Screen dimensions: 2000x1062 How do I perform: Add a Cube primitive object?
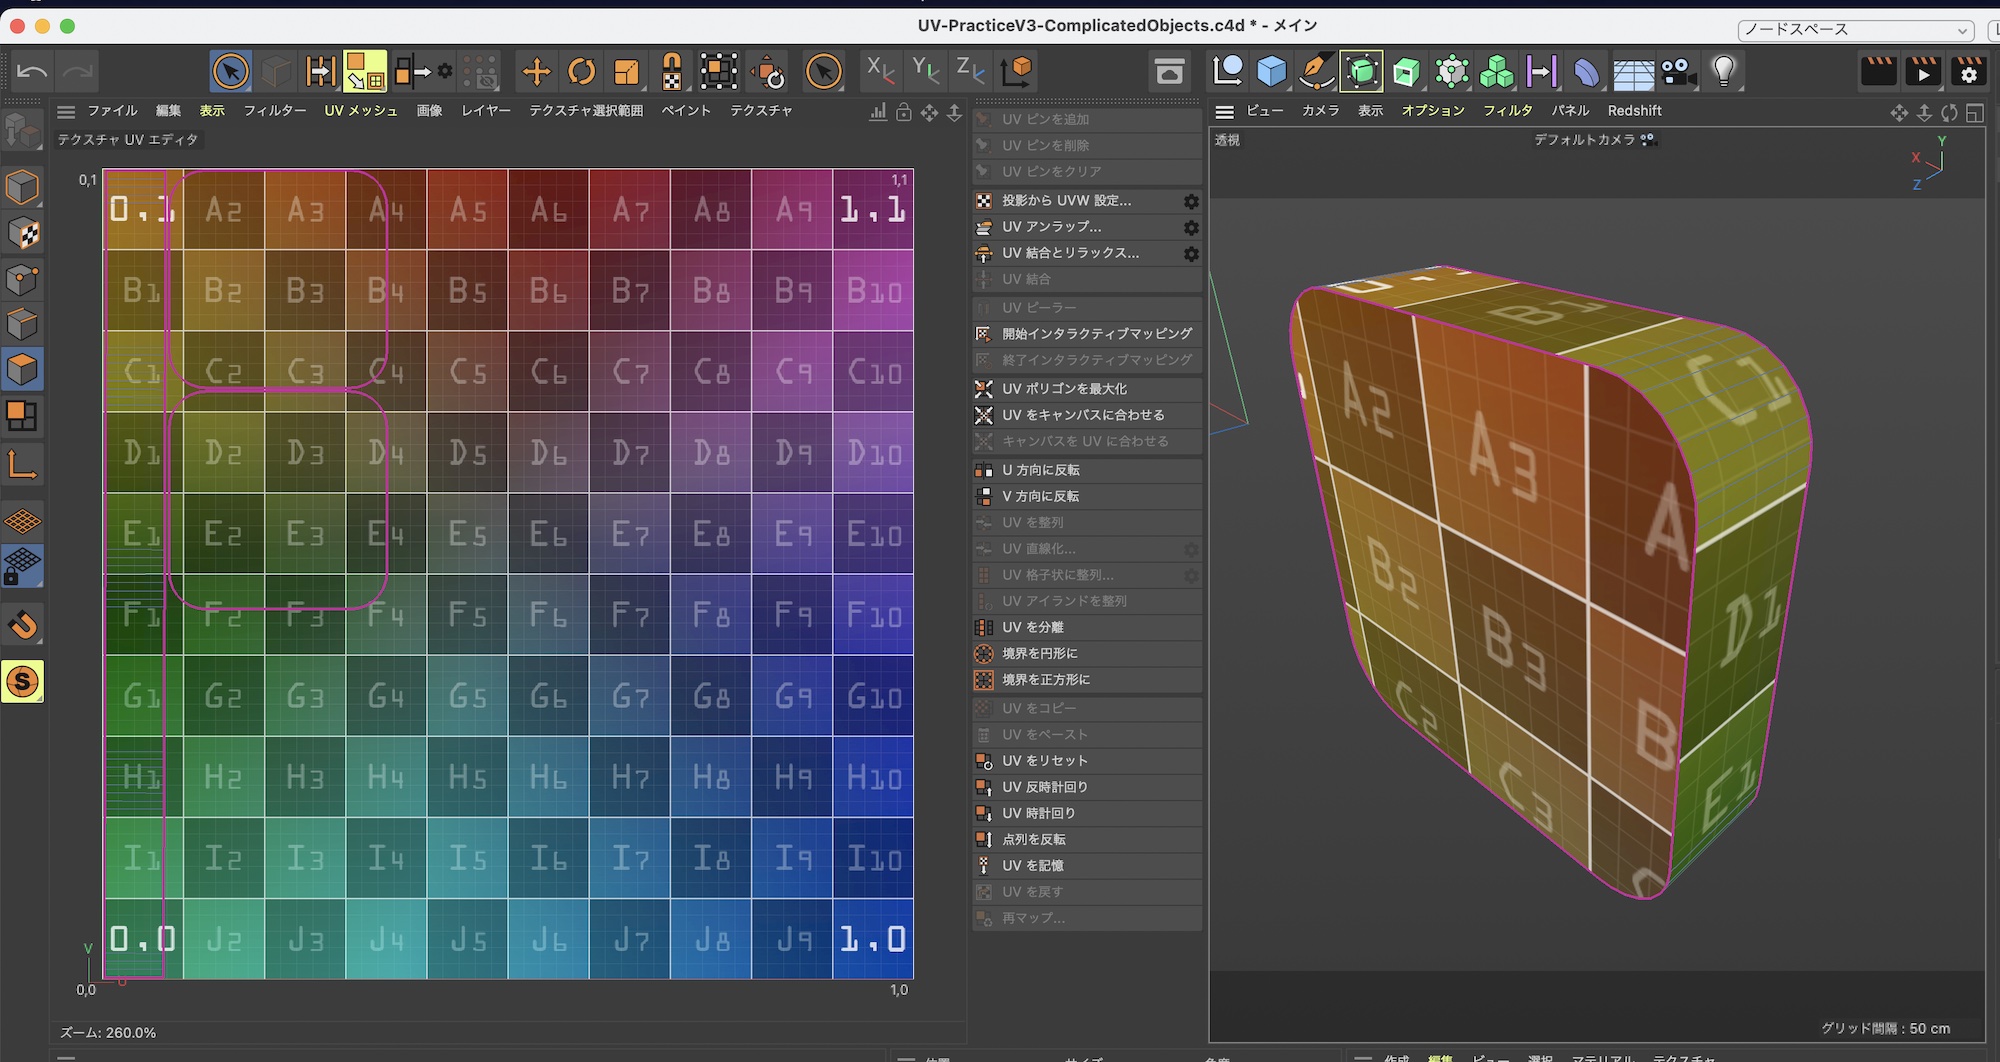(x=1271, y=72)
